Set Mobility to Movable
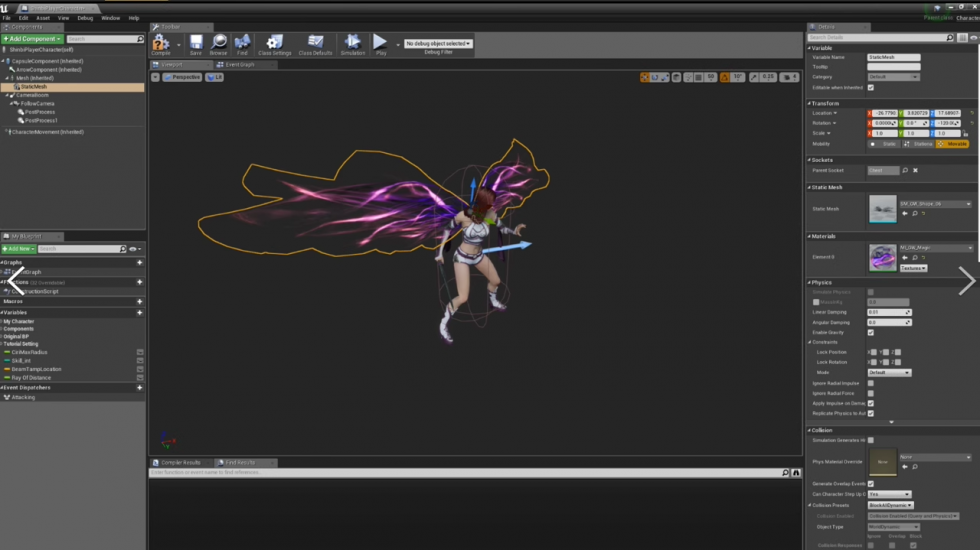The height and width of the screenshot is (550, 980). pos(952,144)
